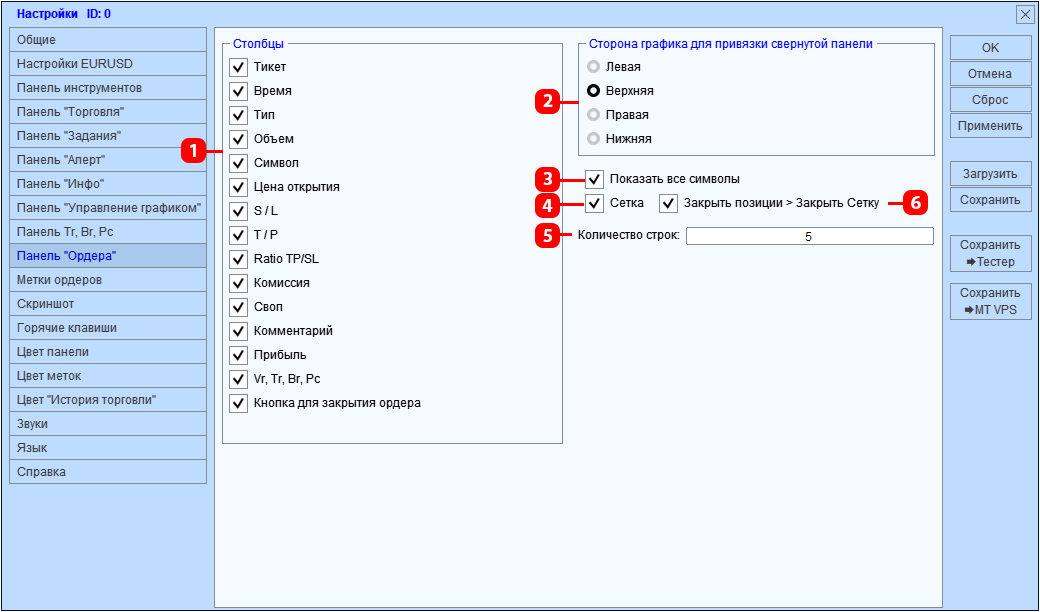The height and width of the screenshot is (612, 1040).
Task: Open the Общие settings tab
Action: point(108,40)
